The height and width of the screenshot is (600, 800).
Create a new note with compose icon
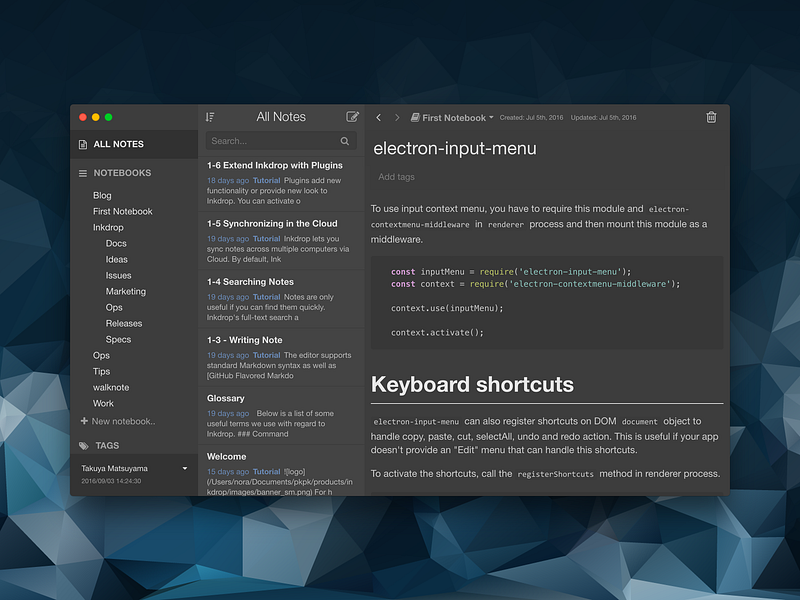coord(352,117)
